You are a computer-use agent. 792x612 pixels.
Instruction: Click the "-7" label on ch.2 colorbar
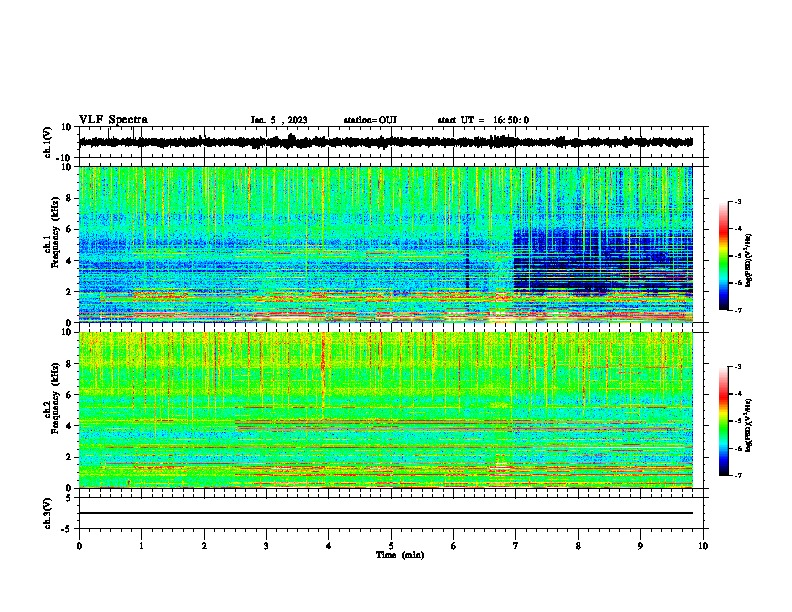tap(737, 475)
